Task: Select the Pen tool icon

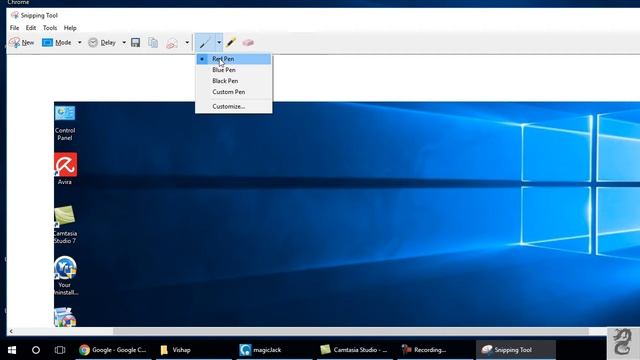Action: 205,42
